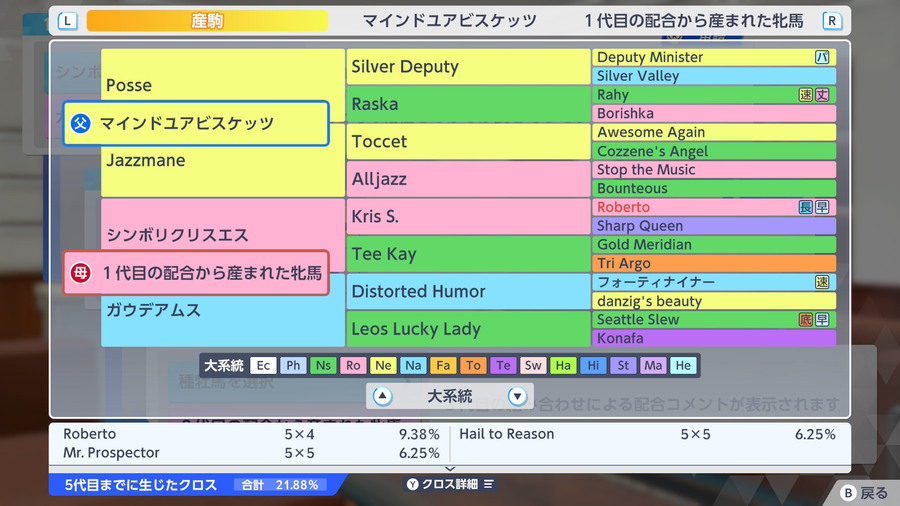Select Stop the Music ancestor row
The width and height of the screenshot is (900, 506).
pyautogui.click(x=714, y=169)
